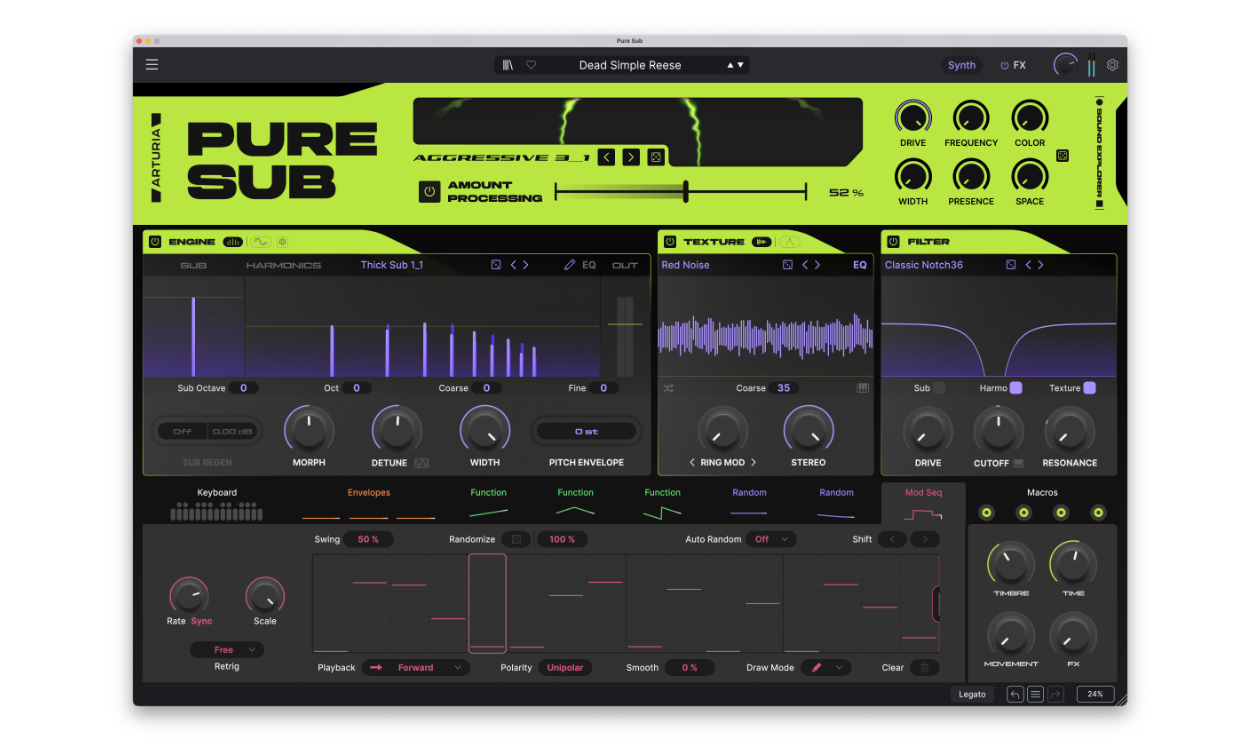
Task: Click the icon next to Detune label
Action: 422,463
